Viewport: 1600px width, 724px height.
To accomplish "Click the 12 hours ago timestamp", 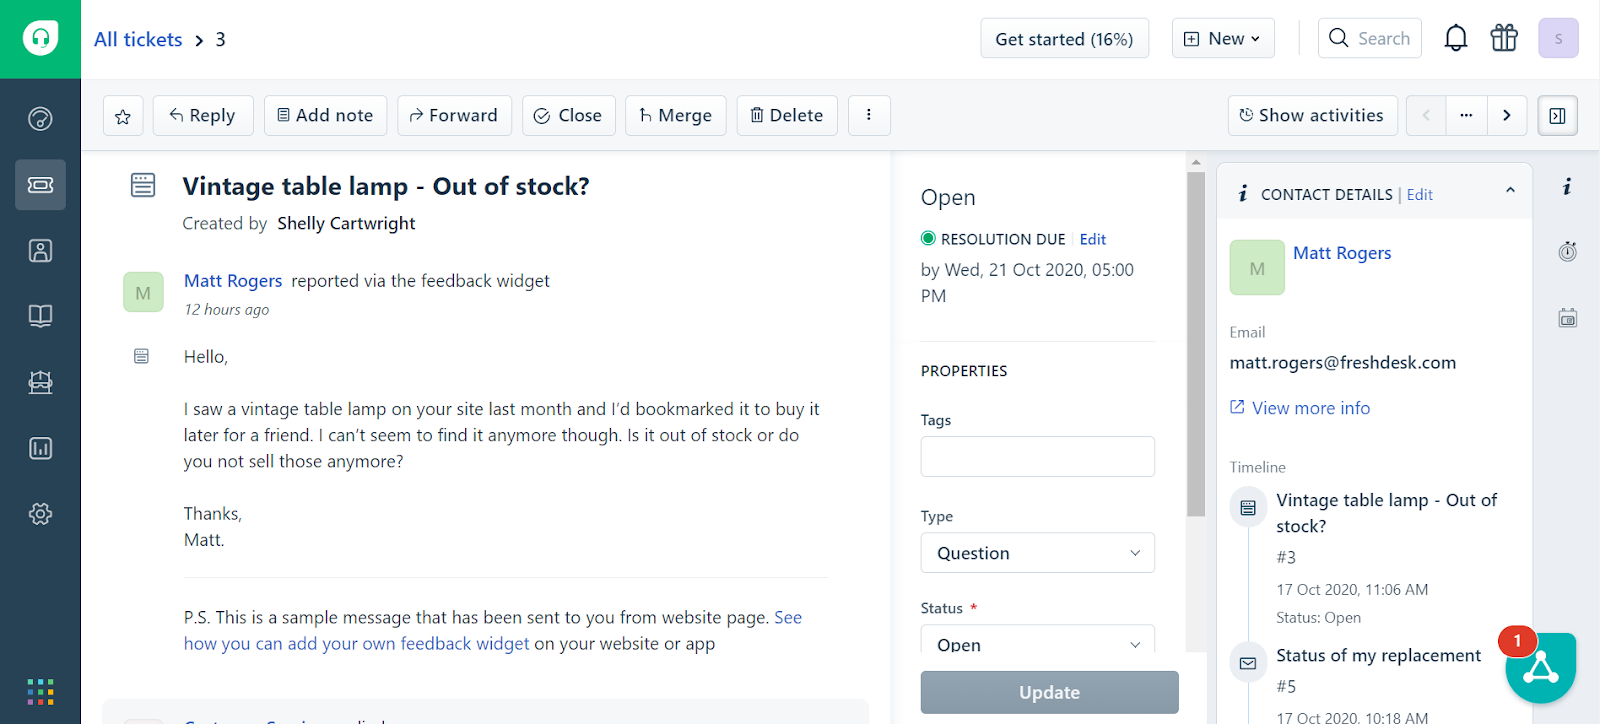I will pos(227,310).
